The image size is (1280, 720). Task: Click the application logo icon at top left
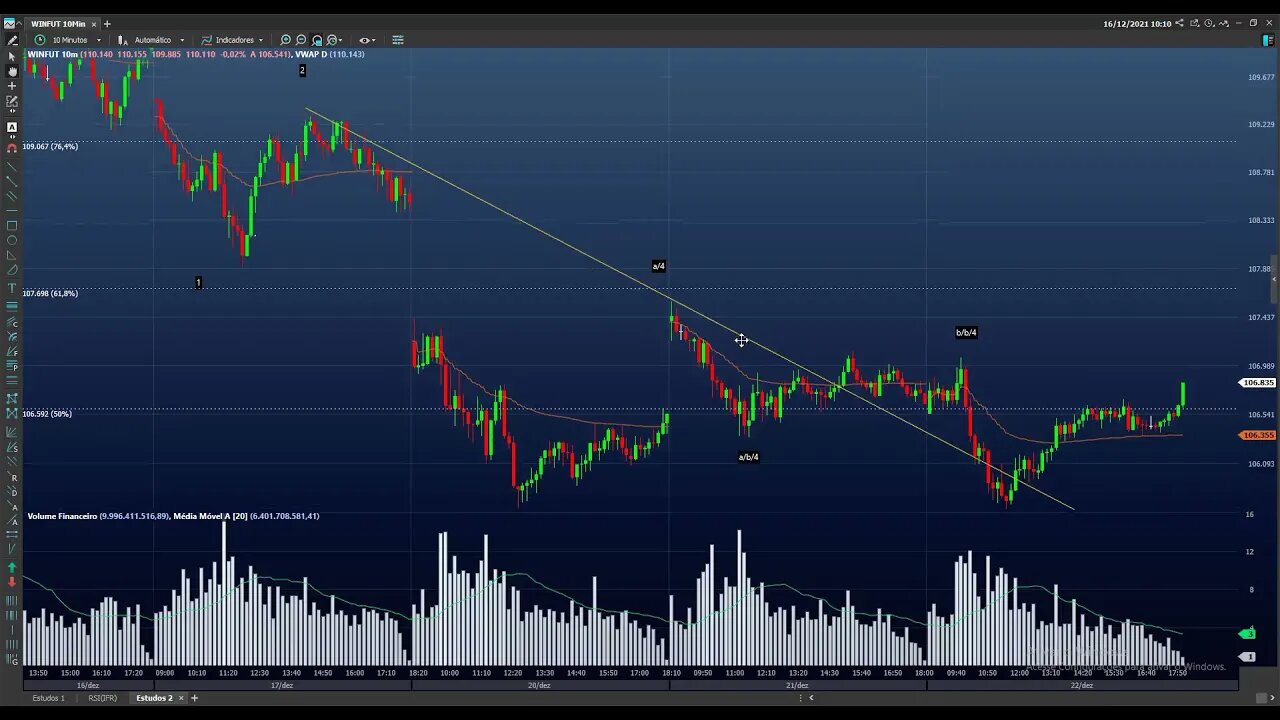pos(10,23)
